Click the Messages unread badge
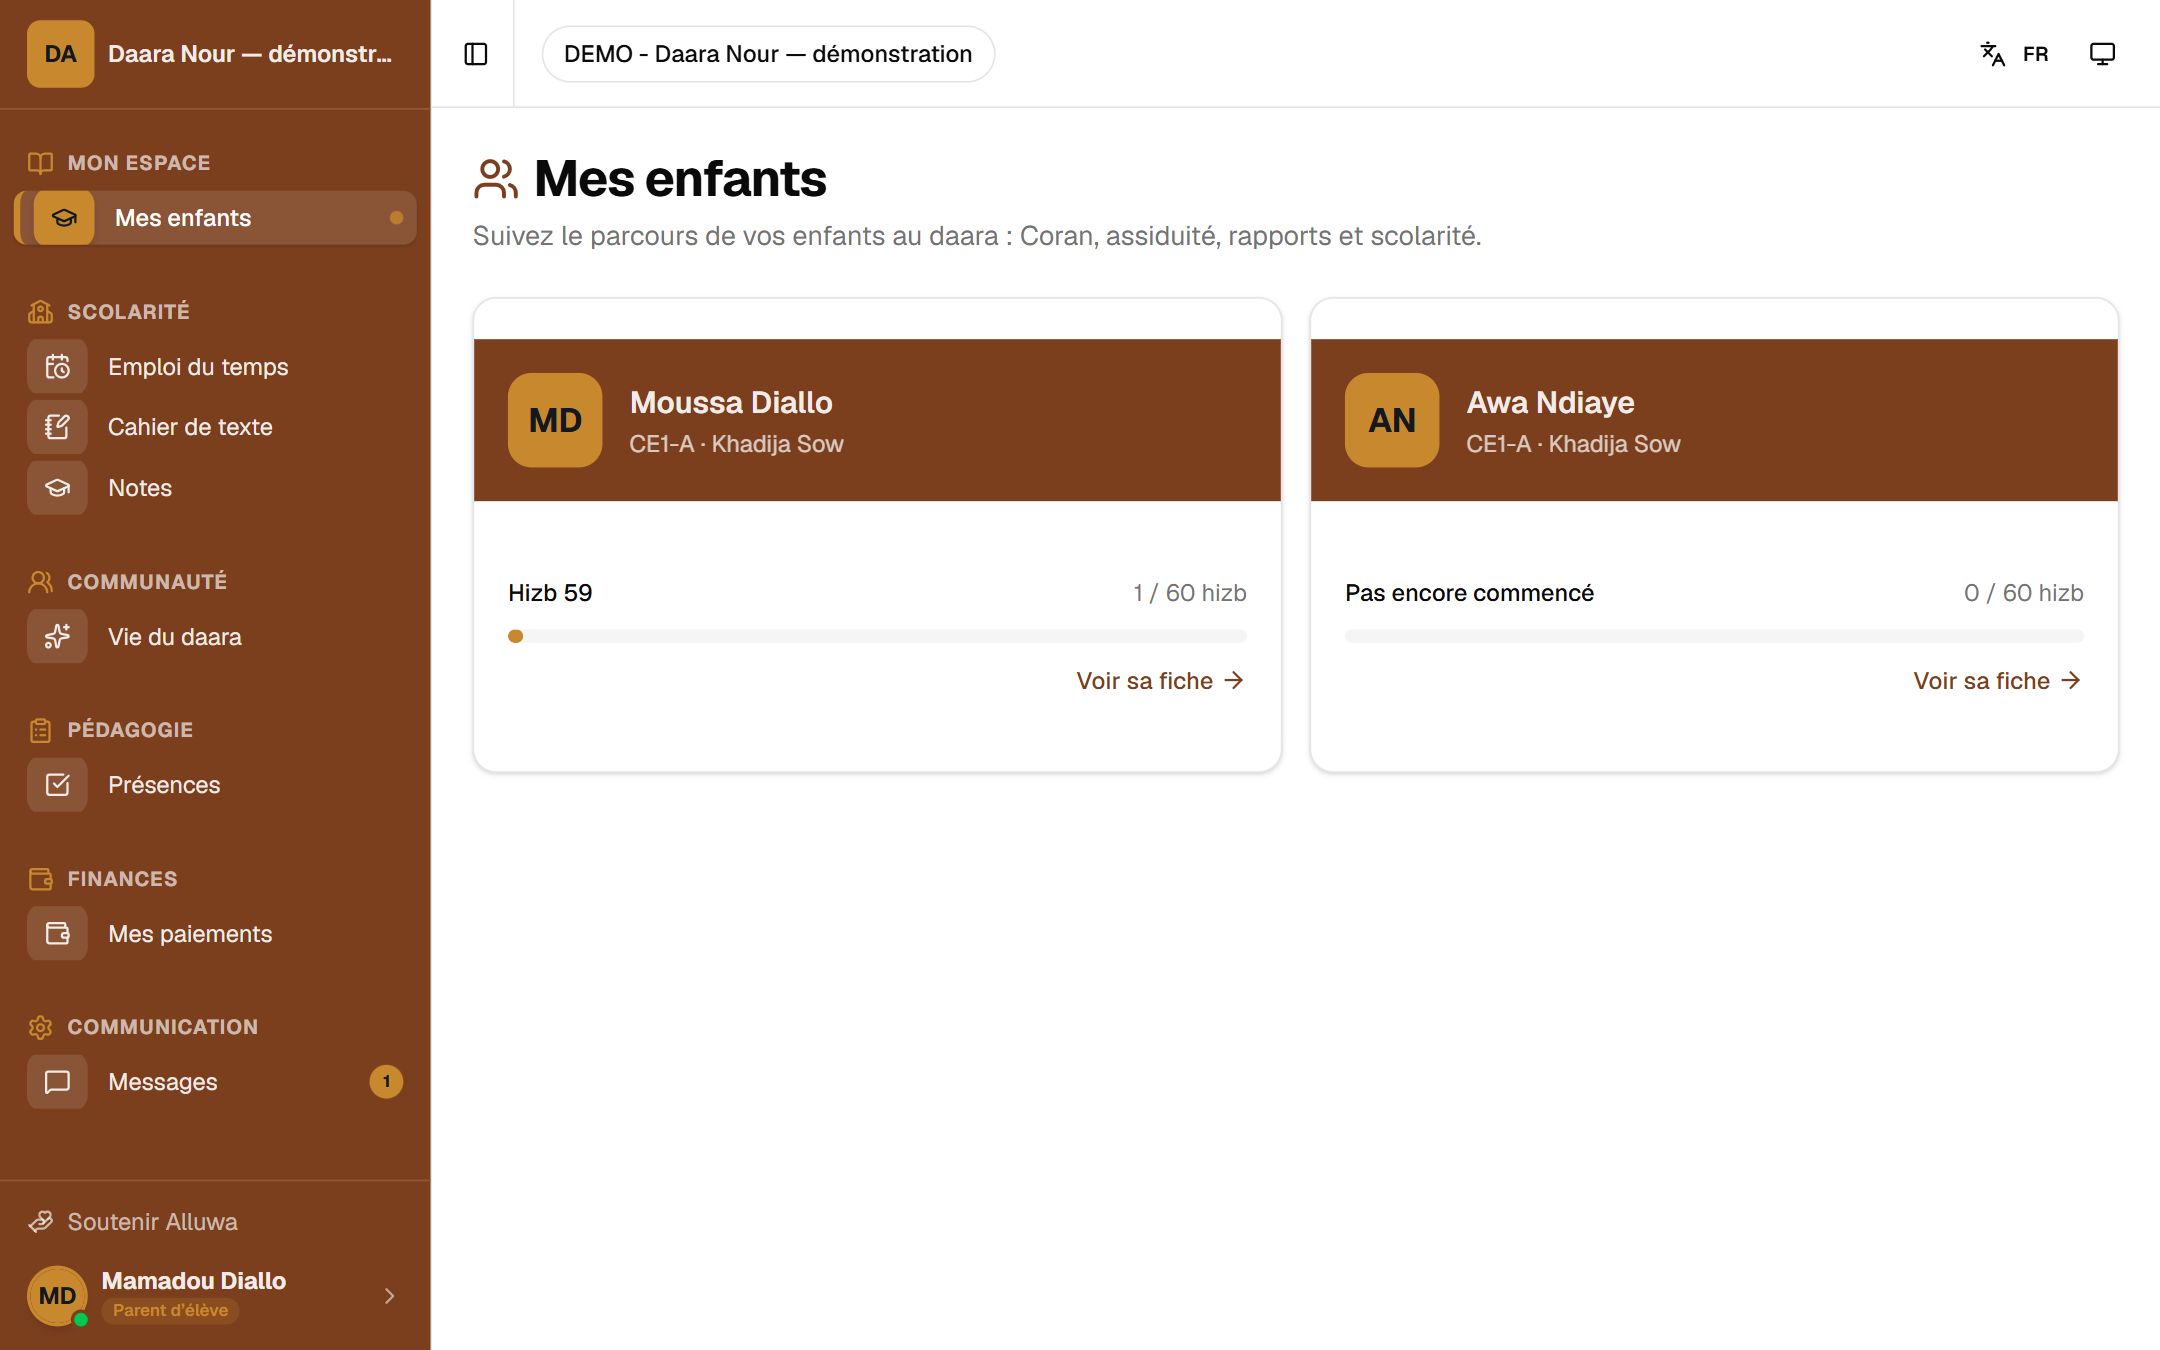 [x=386, y=1082]
